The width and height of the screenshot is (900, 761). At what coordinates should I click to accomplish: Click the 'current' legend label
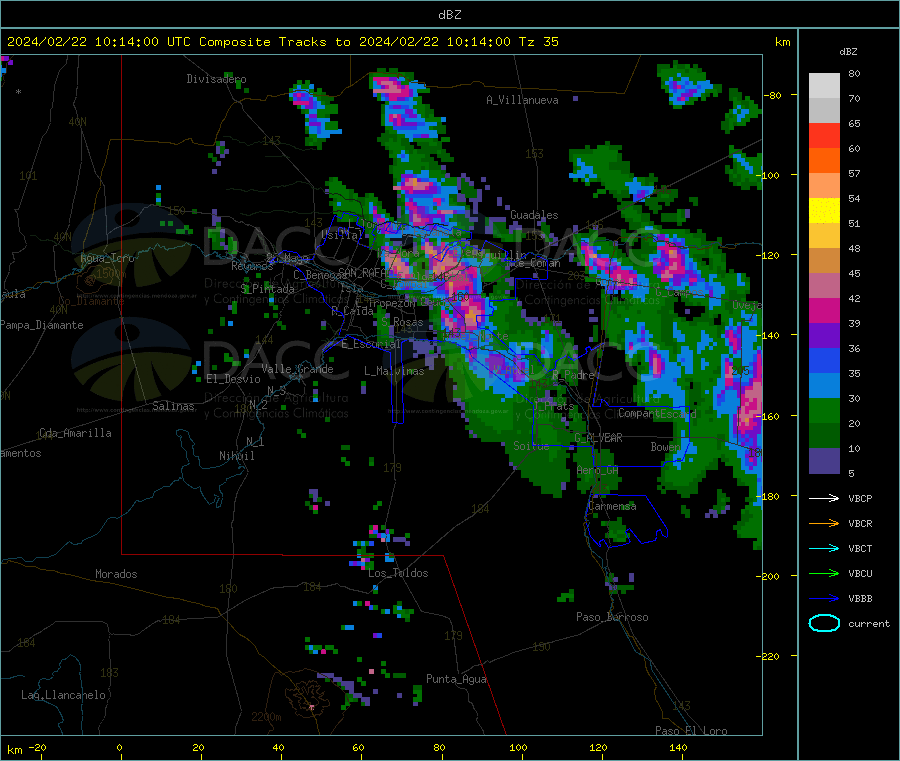869,623
